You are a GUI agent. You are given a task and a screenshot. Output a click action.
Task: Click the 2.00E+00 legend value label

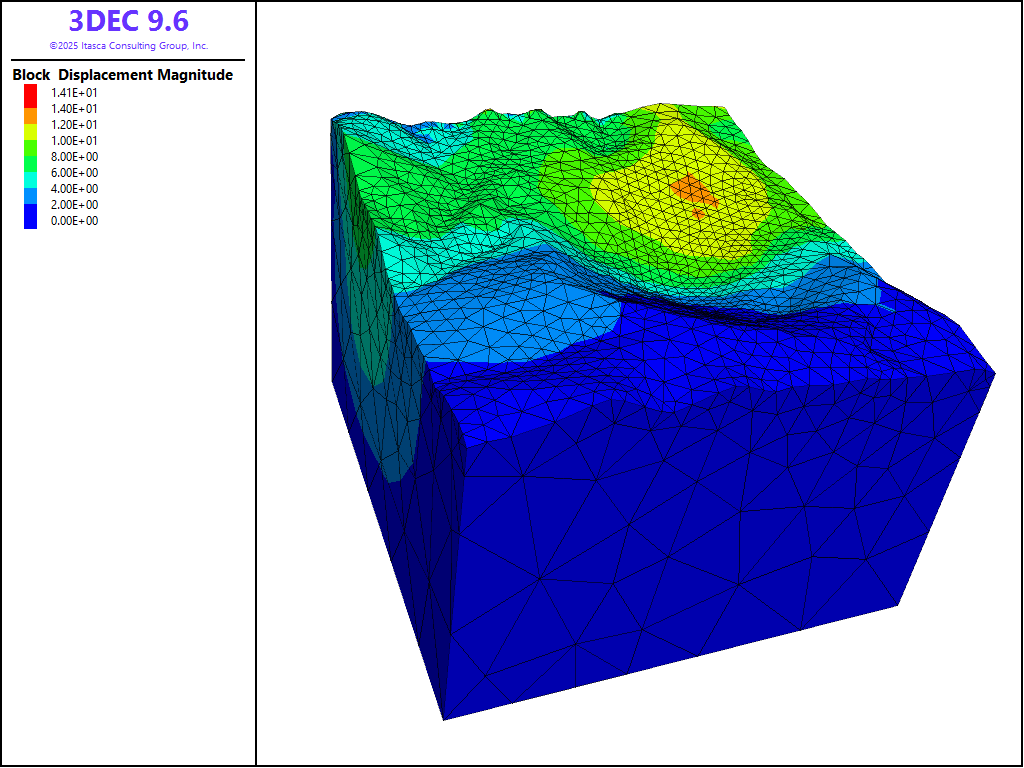(x=75, y=205)
